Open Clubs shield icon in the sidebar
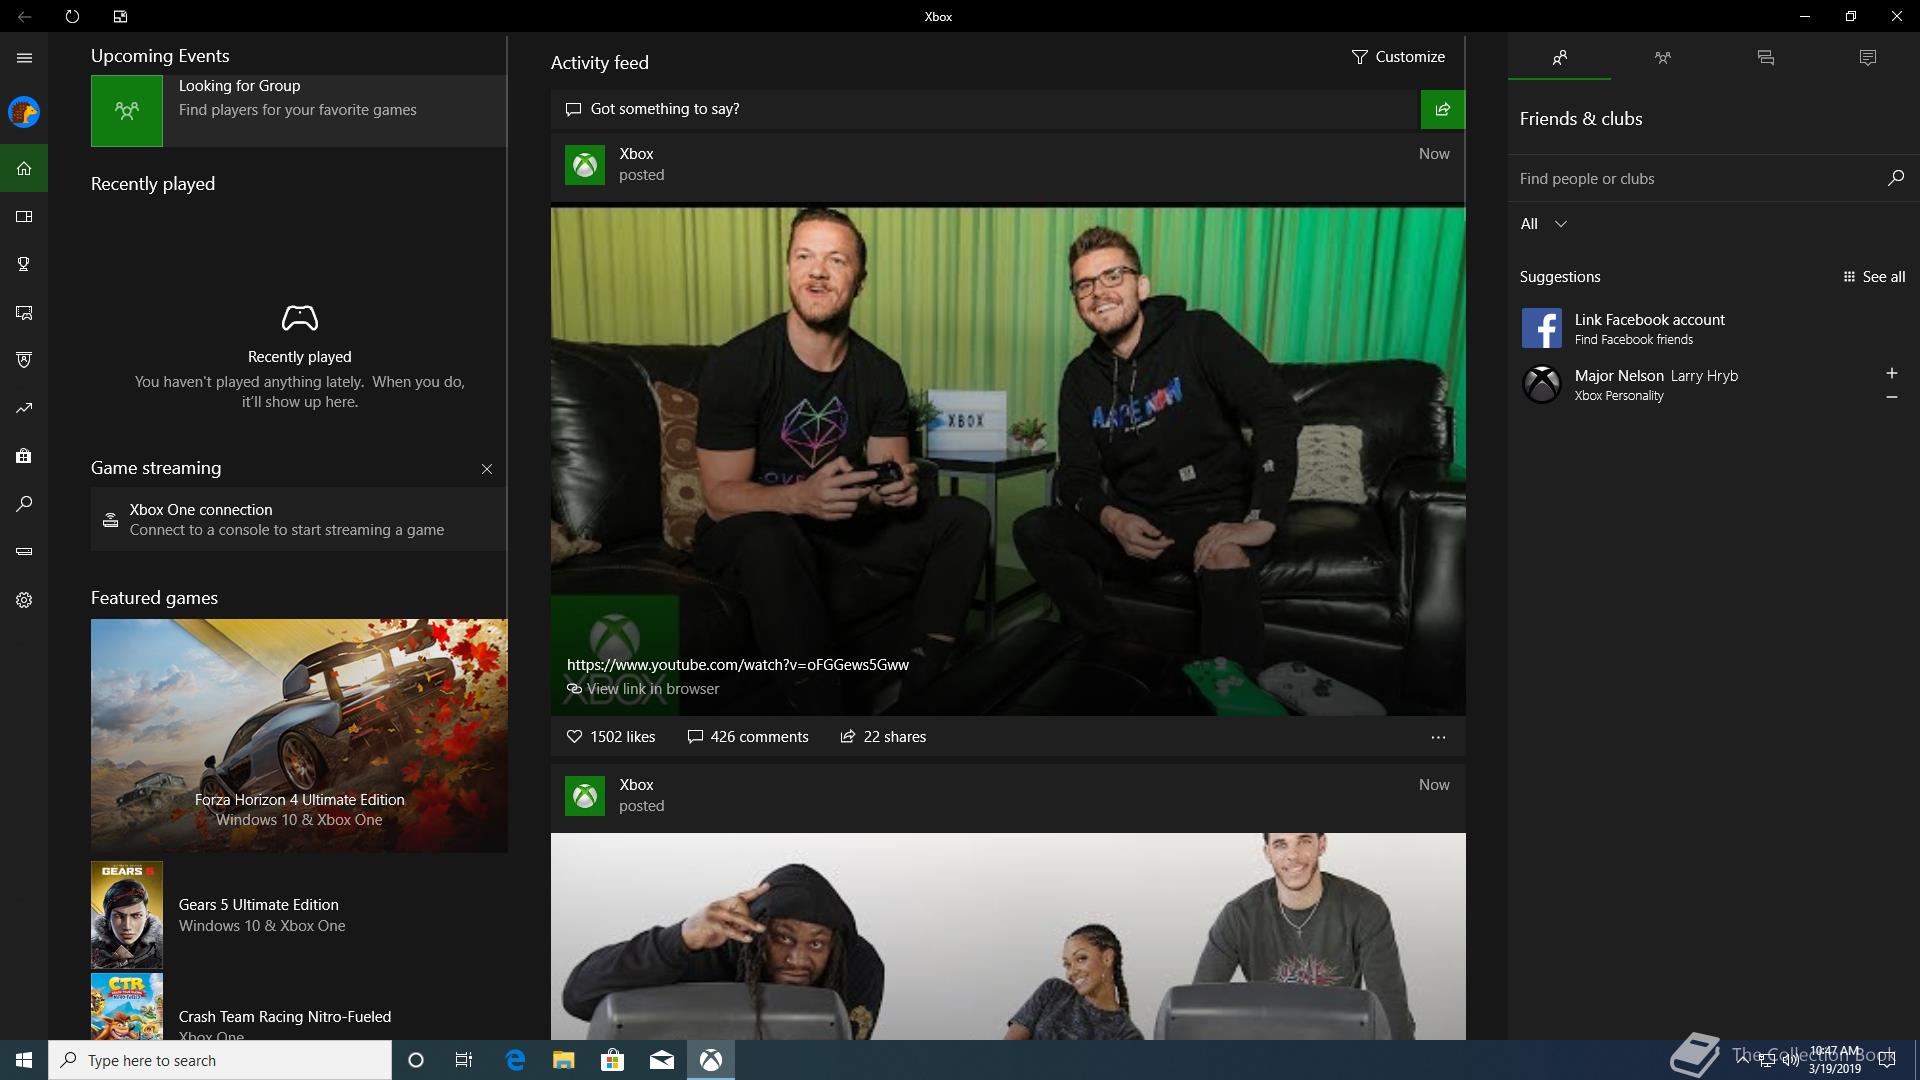 click(24, 360)
